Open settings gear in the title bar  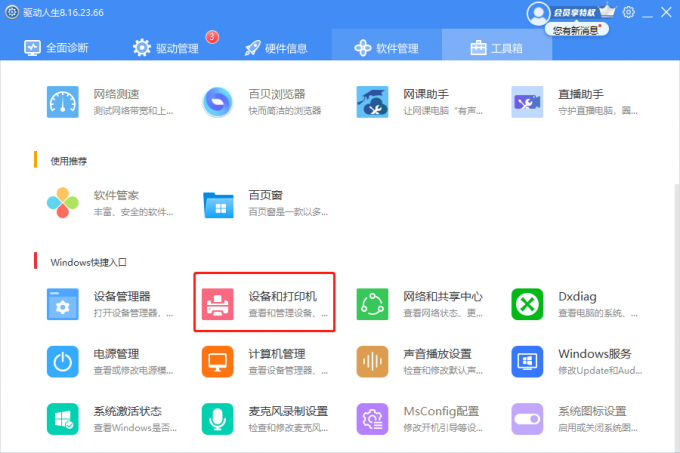(628, 12)
